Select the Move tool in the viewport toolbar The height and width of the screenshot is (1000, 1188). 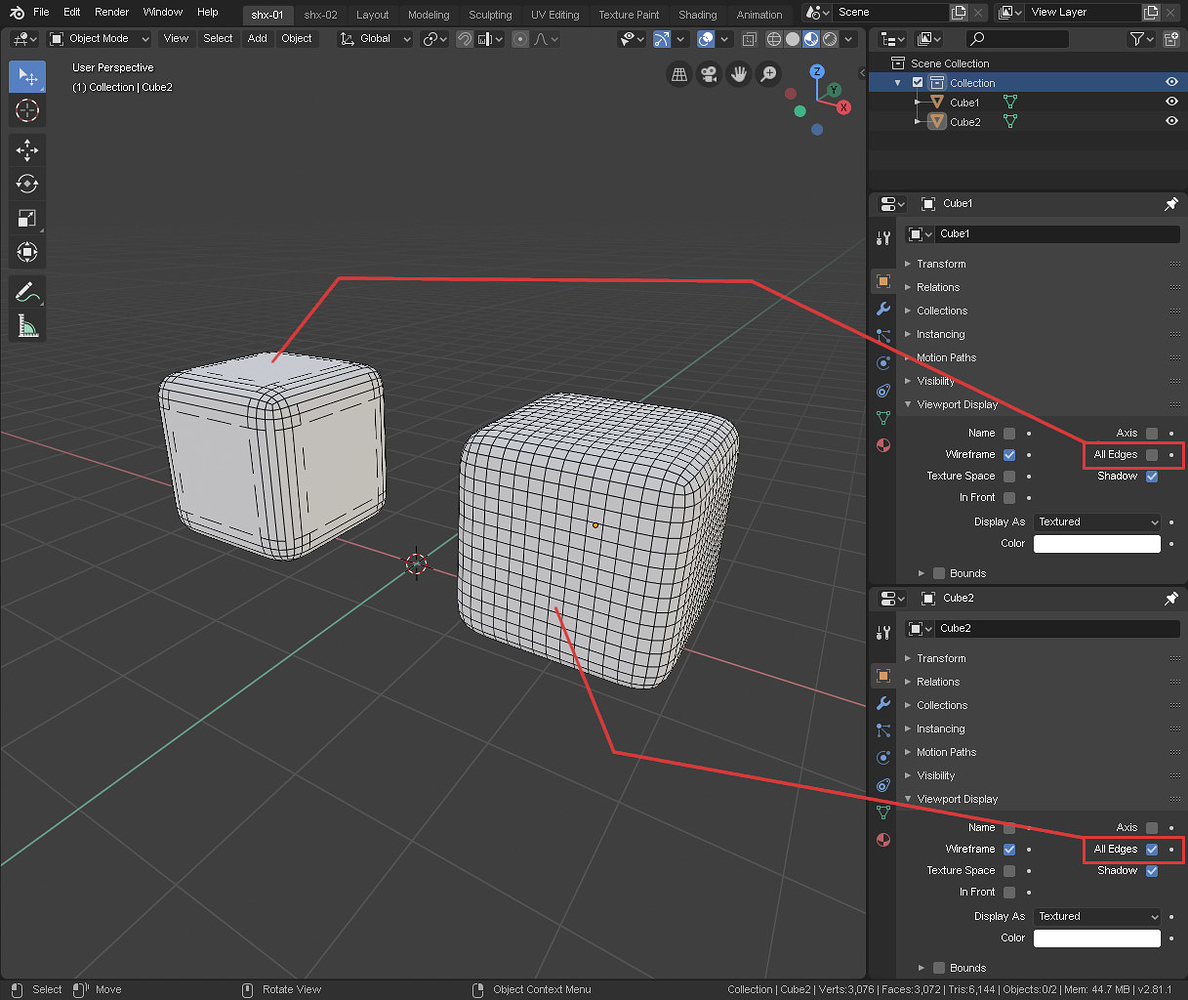tap(27, 150)
